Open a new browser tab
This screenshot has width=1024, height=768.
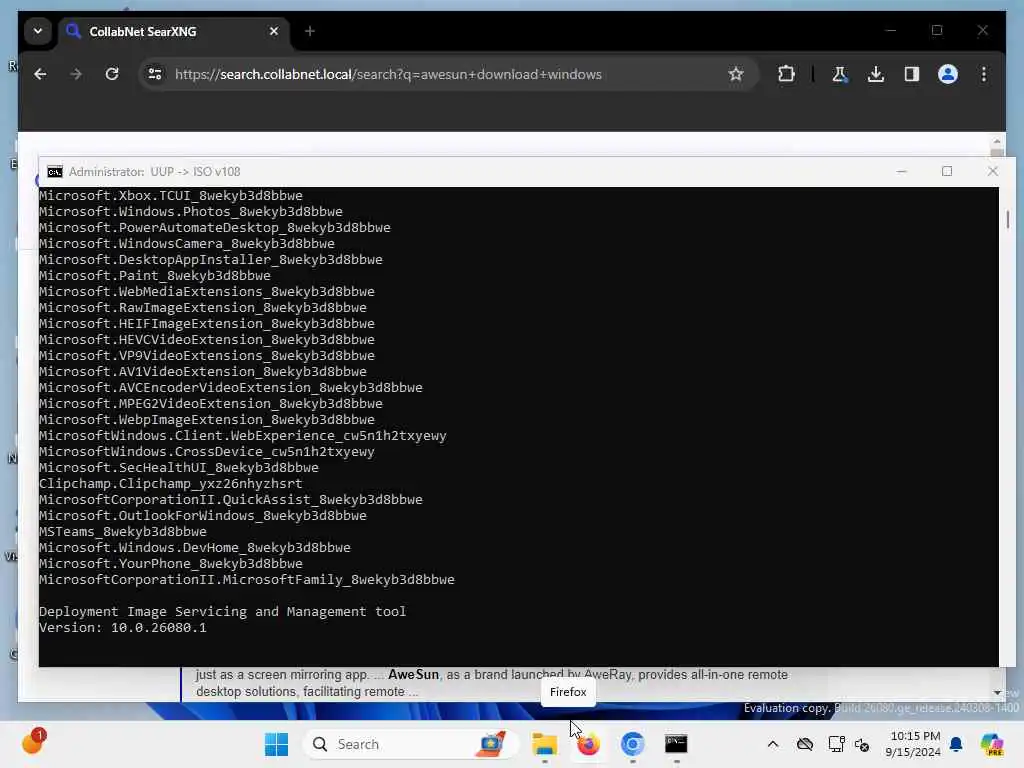tap(310, 31)
